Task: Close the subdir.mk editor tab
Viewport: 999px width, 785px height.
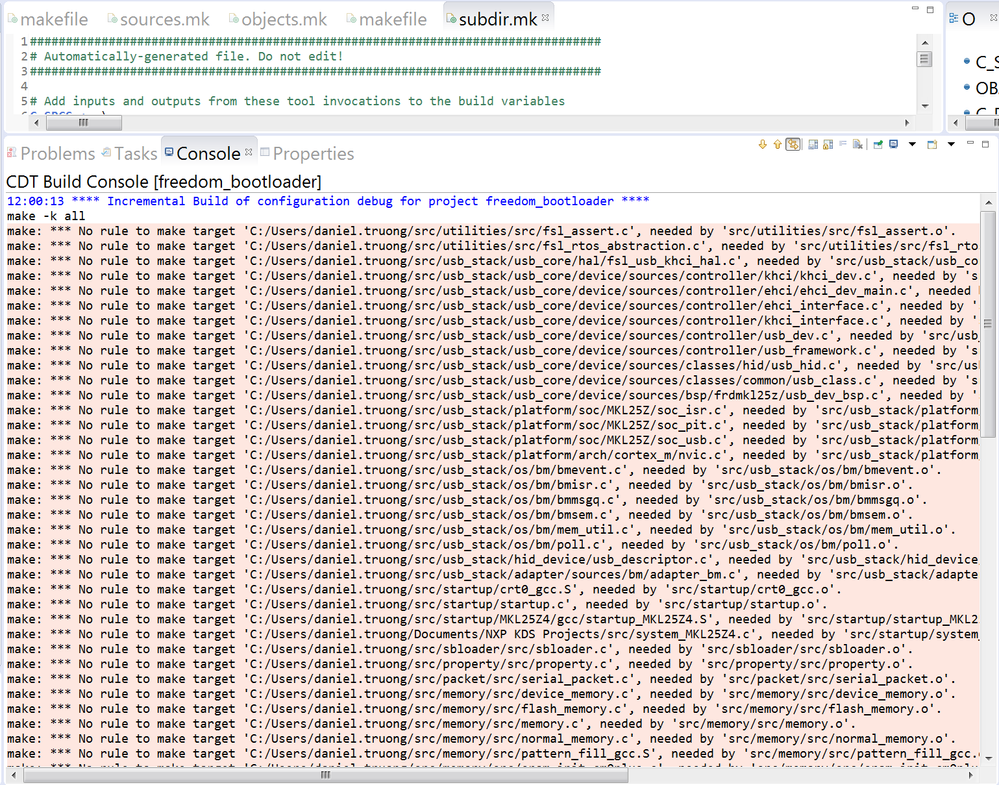Action: [x=545, y=18]
